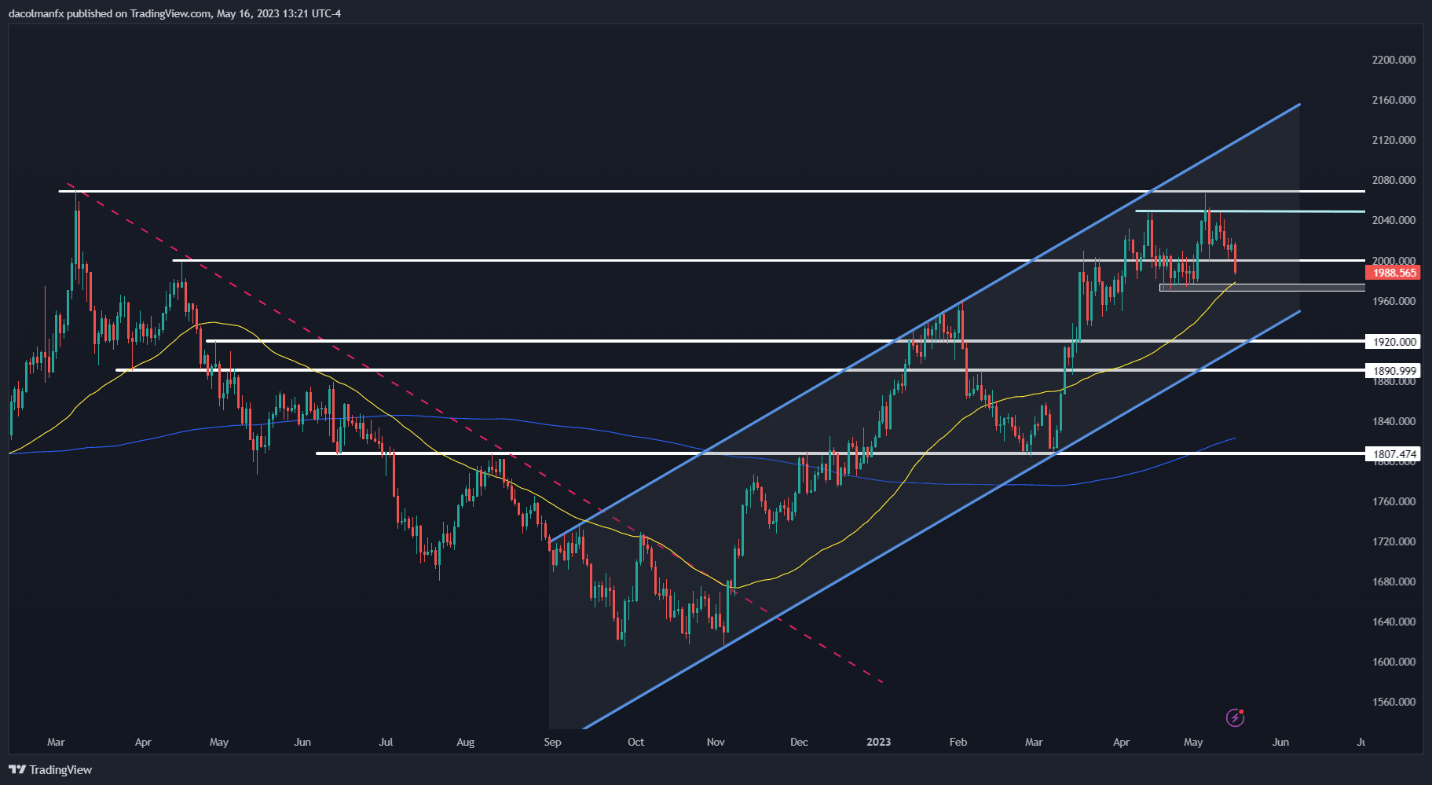Viewport: 1432px width, 785px height.
Task: Click the 1960.000 price axis label
Action: coord(1395,301)
